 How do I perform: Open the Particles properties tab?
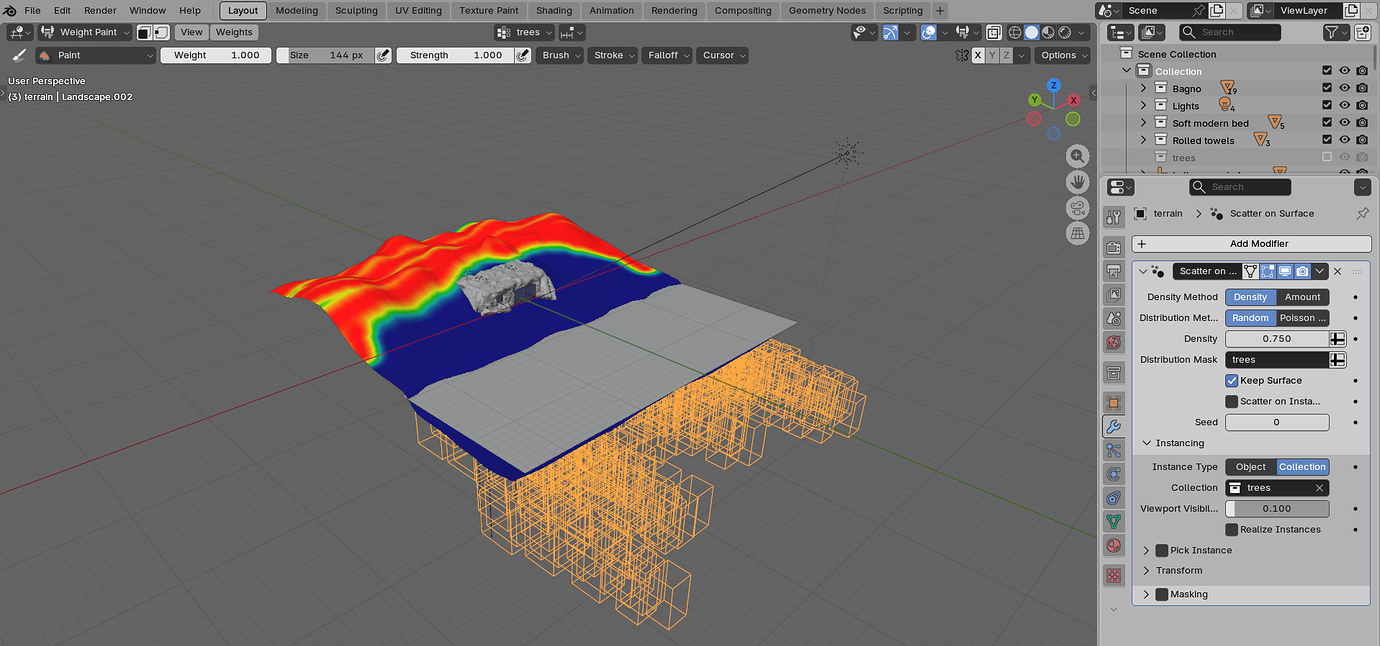1114,450
